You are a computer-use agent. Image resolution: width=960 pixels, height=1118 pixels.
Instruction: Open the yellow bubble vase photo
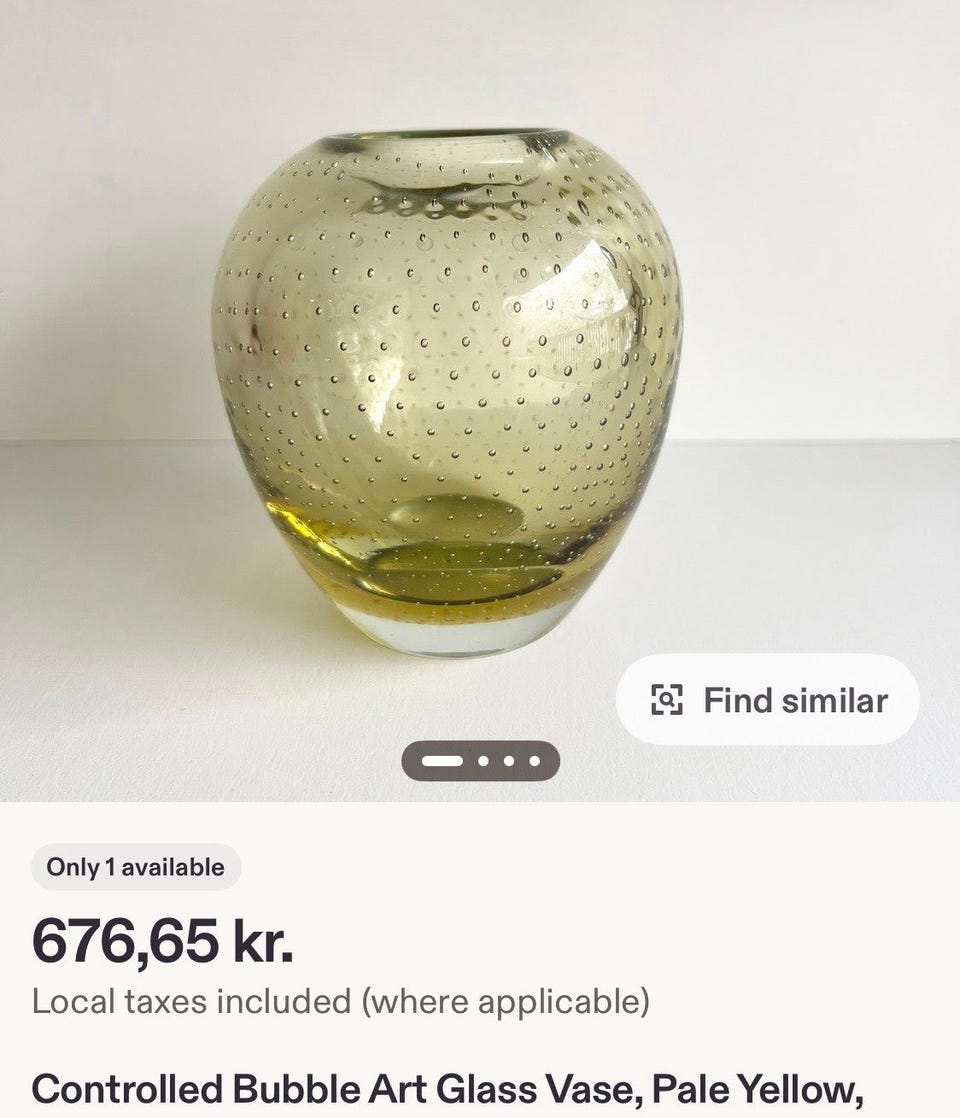tap(447, 392)
